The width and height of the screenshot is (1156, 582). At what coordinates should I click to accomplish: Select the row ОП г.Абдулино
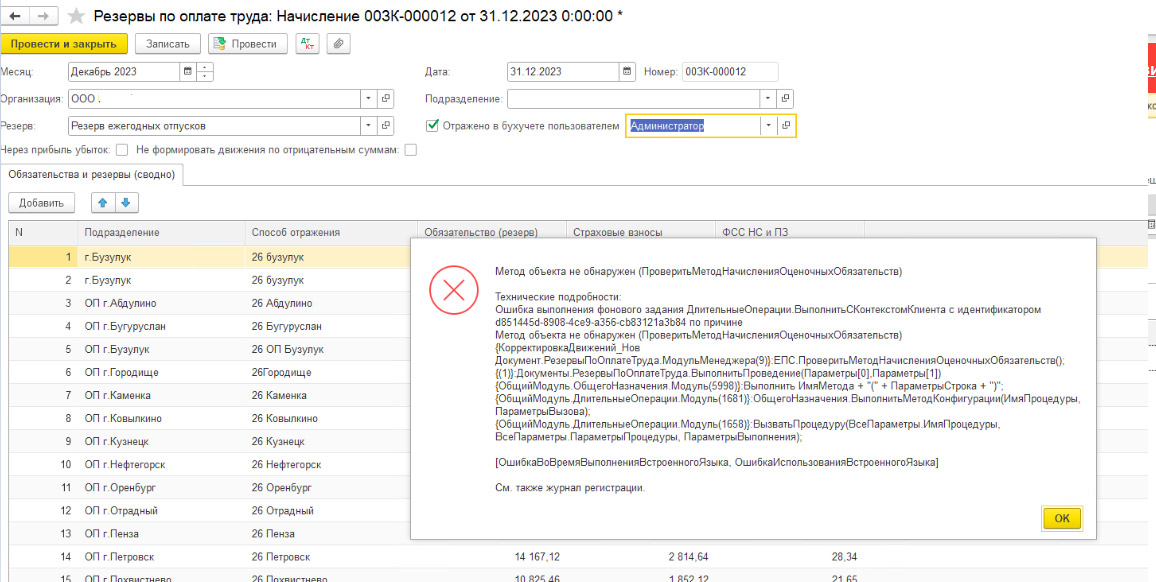click(x=209, y=303)
